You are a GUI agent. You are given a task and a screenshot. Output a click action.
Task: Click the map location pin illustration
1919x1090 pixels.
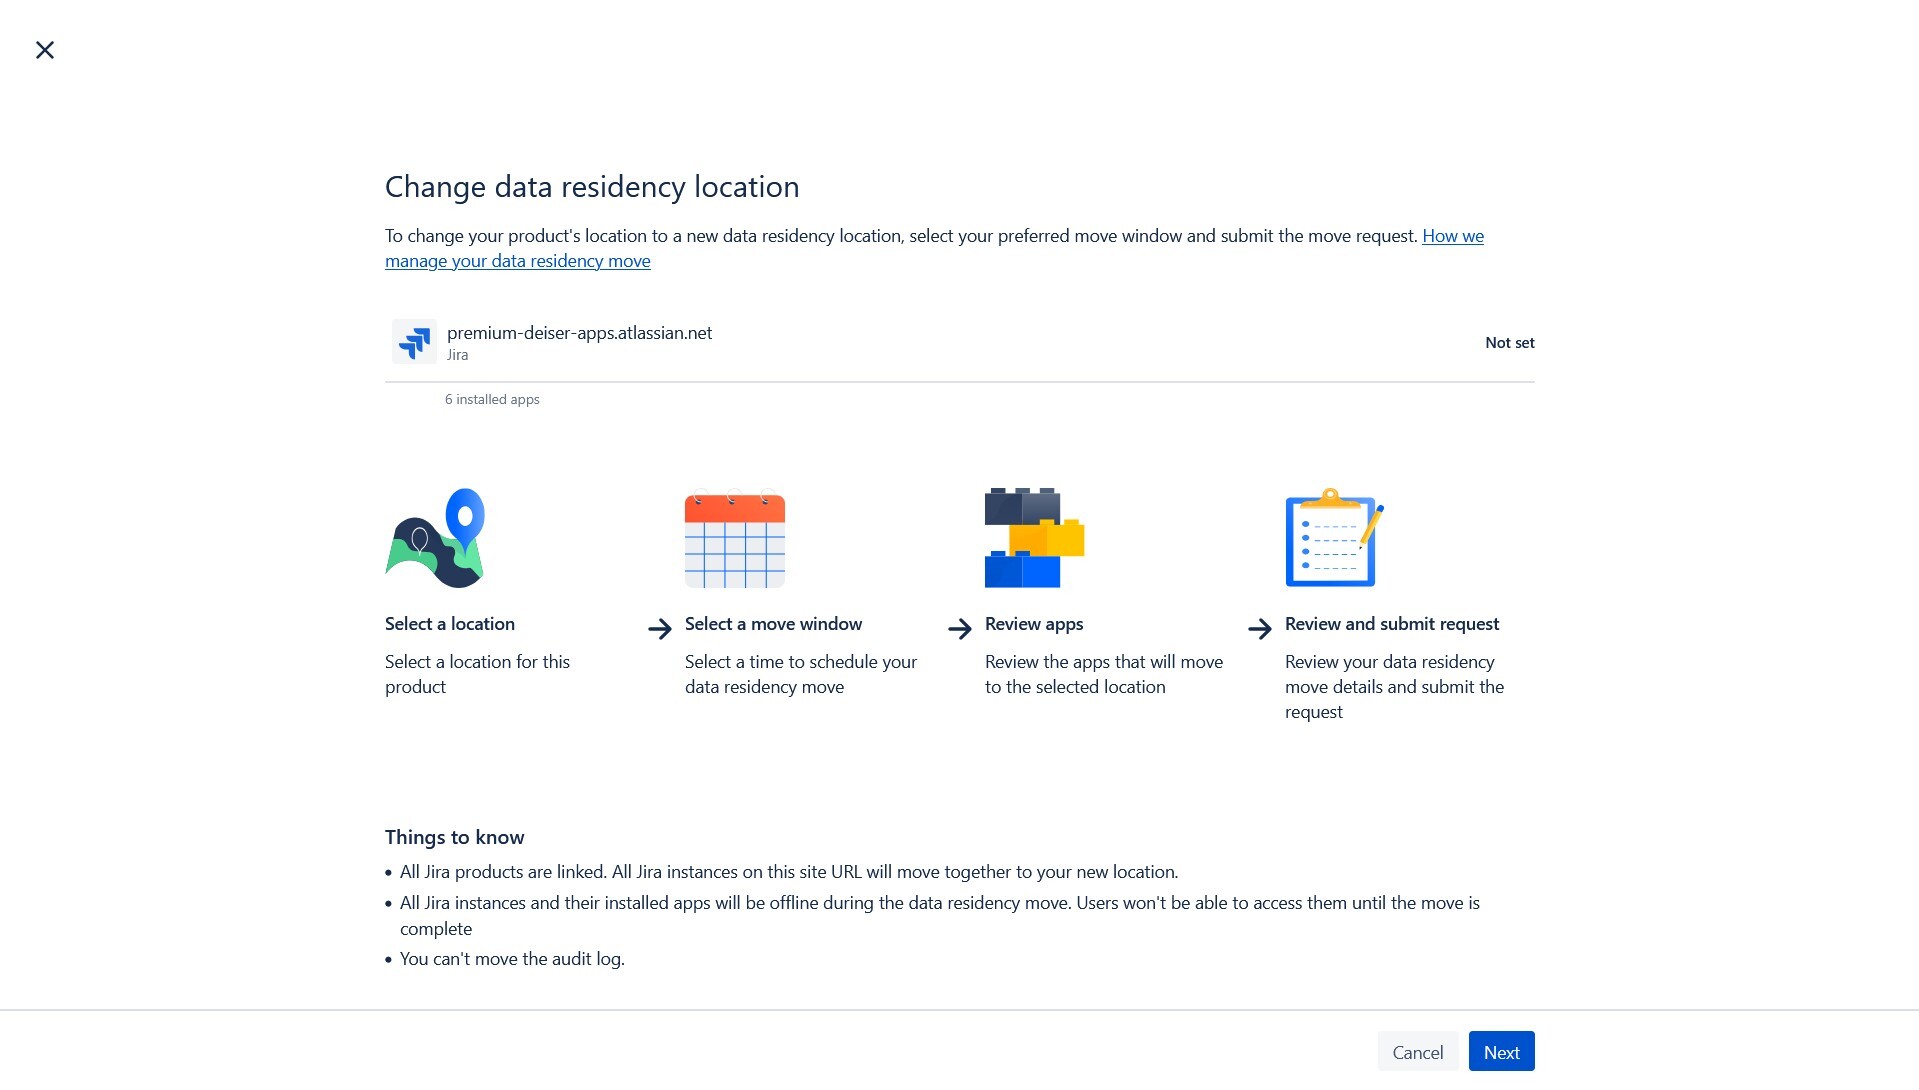tap(435, 538)
